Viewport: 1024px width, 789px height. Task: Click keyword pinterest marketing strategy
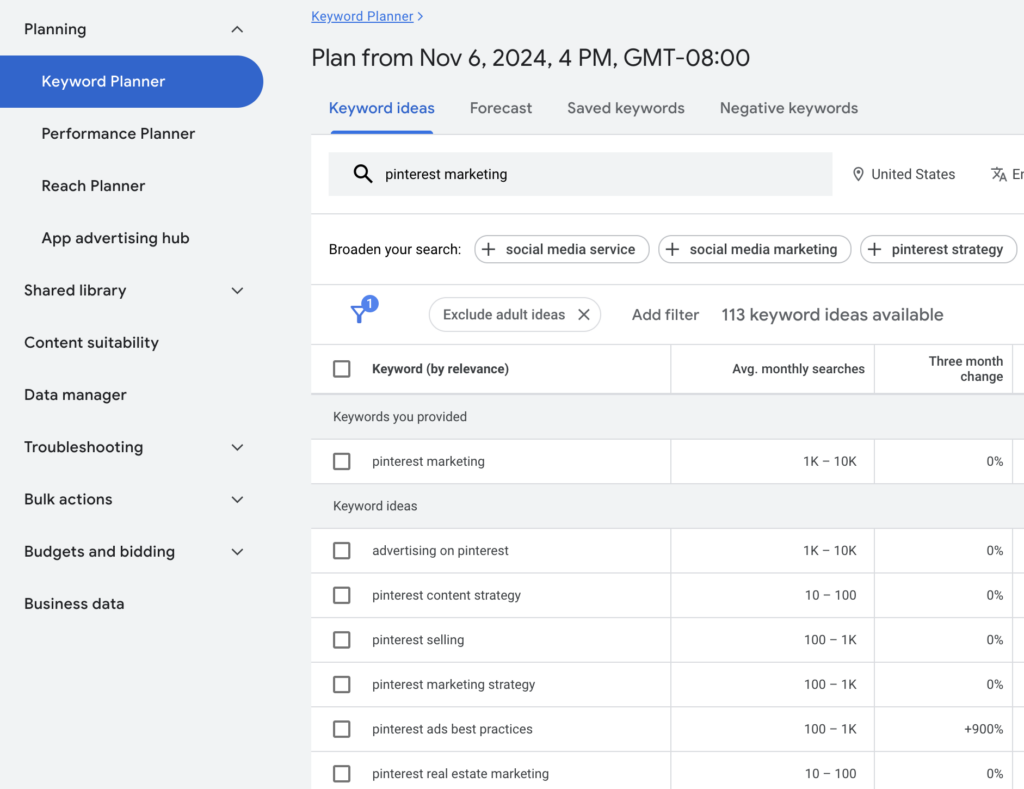coord(453,684)
